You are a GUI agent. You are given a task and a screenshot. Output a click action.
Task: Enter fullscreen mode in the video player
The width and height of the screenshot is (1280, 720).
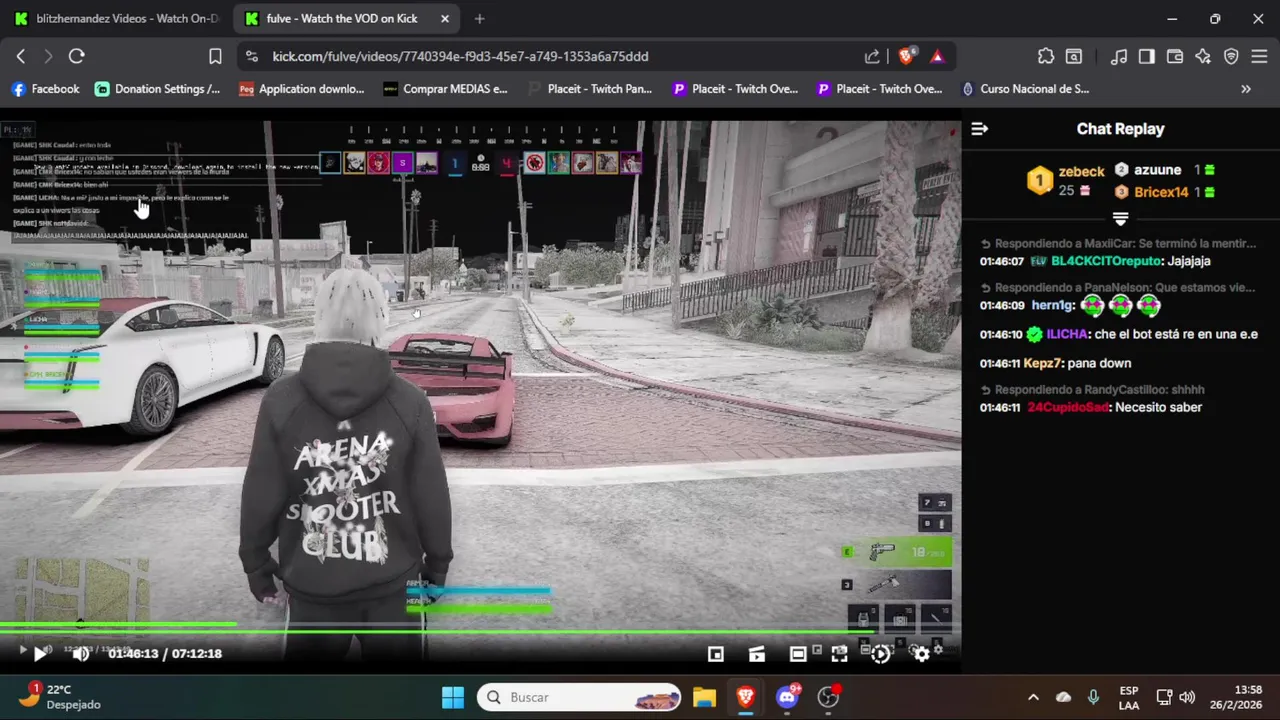839,653
